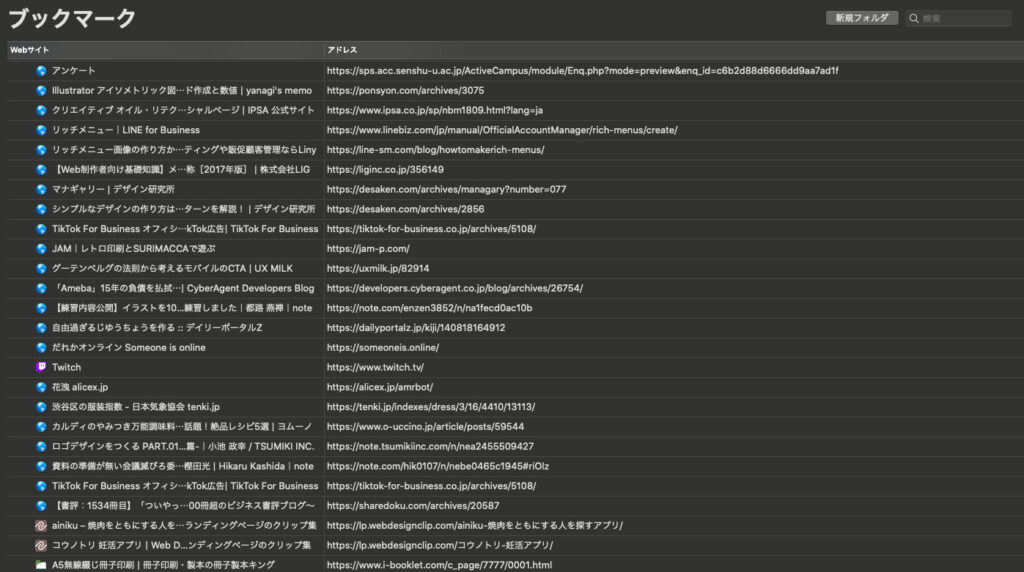Click the magnifying glass search icon
The height and width of the screenshot is (572, 1024).
click(x=914, y=18)
